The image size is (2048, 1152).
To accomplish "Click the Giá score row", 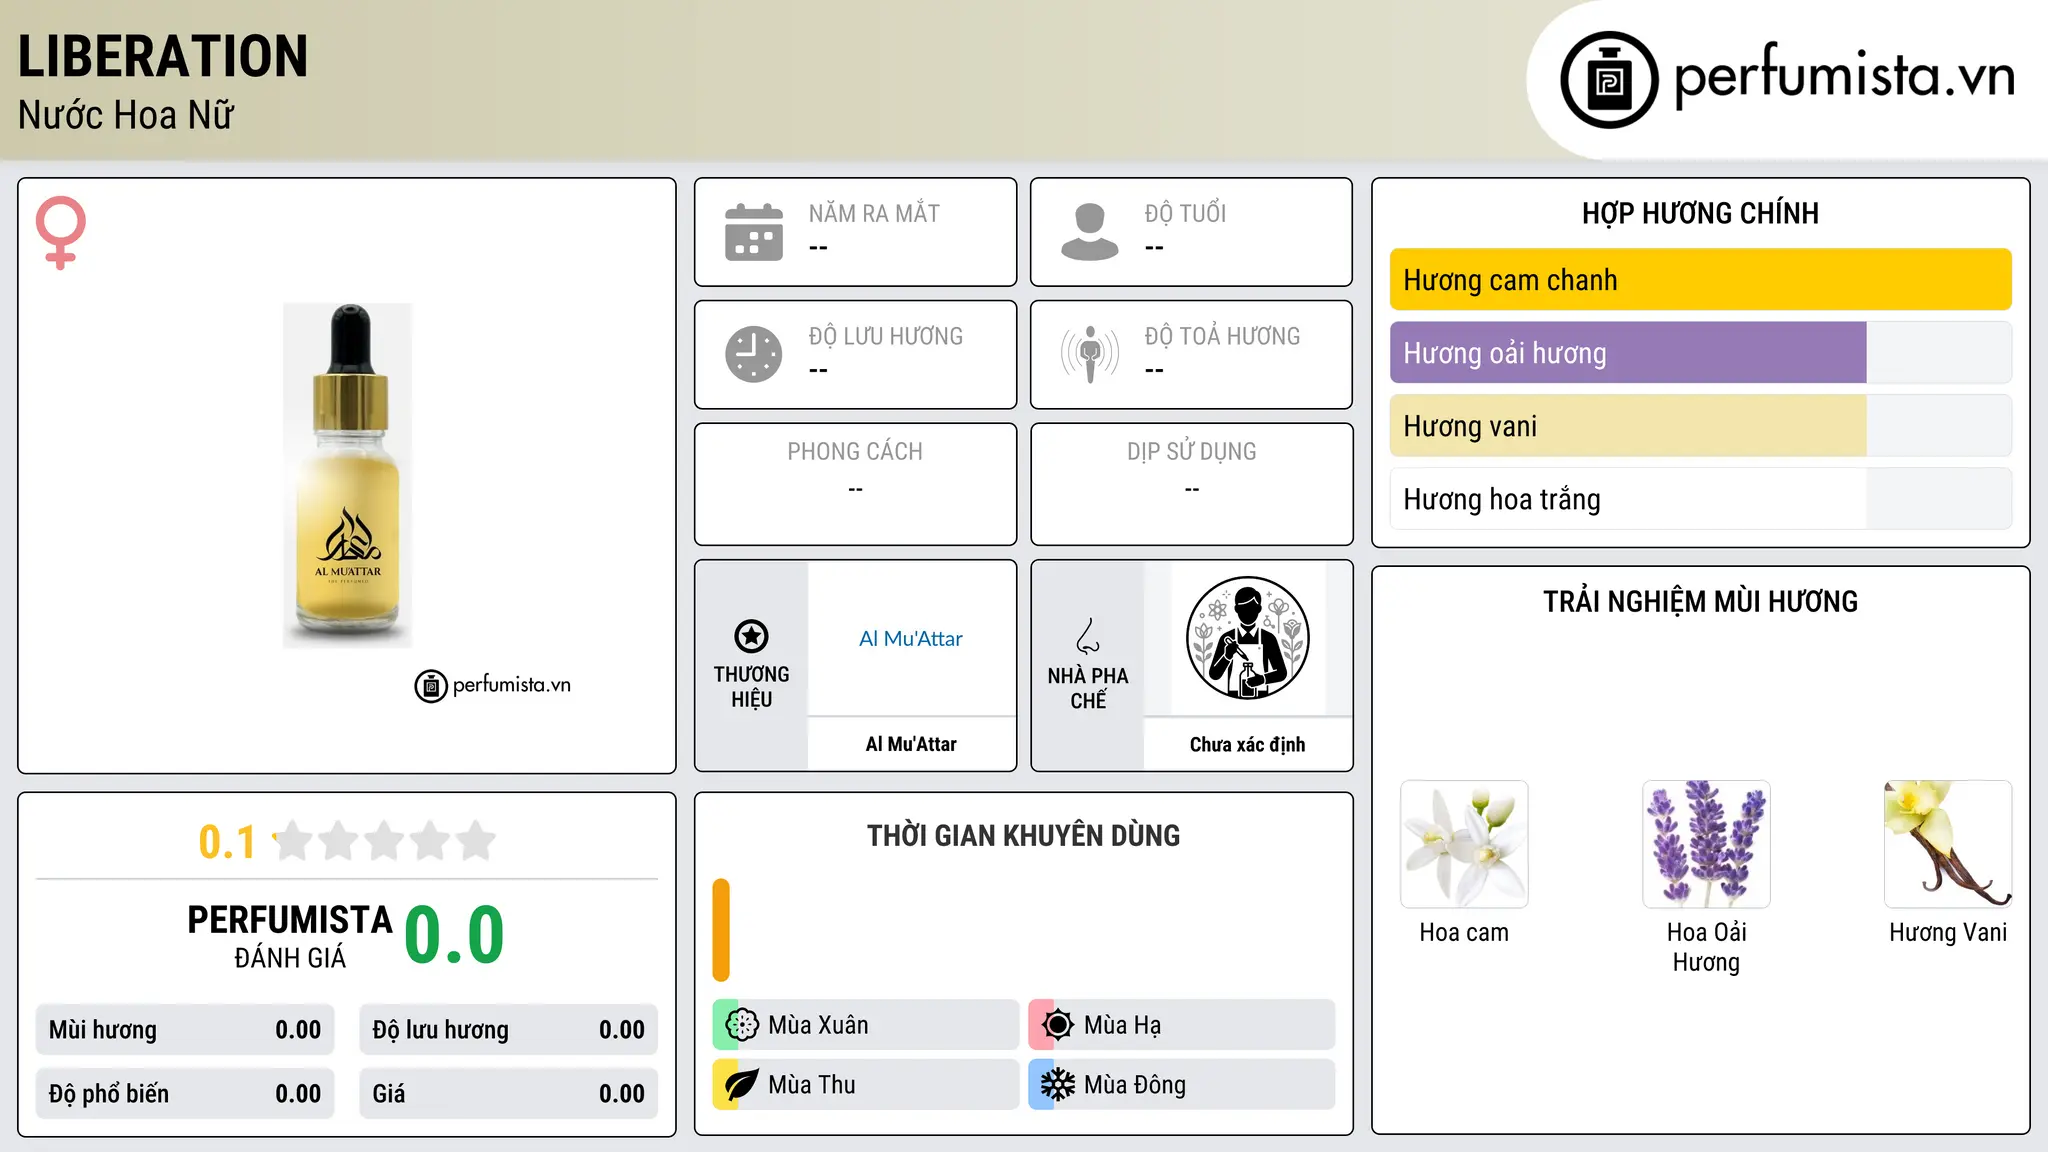I will (508, 1094).
